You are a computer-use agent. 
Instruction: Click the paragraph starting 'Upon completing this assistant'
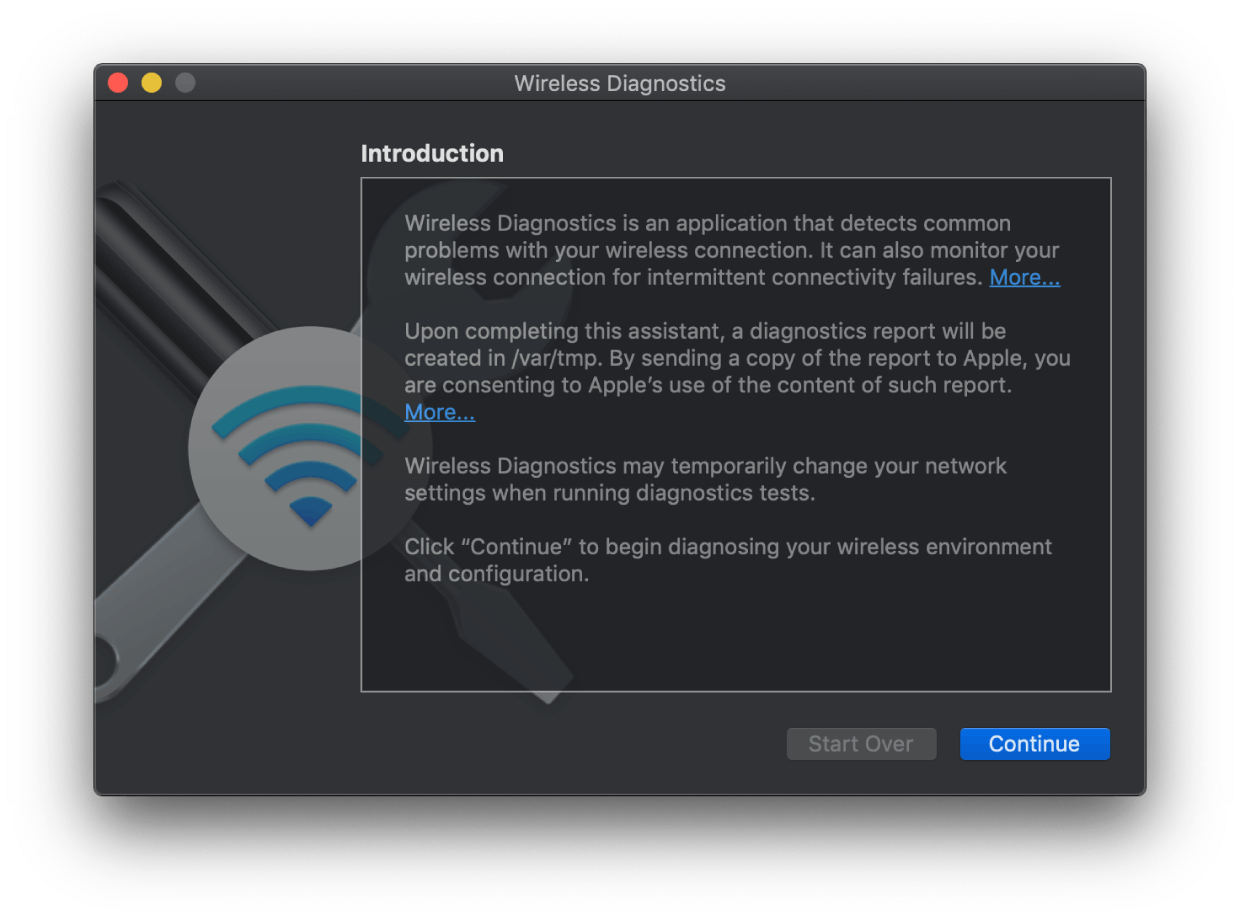(x=737, y=371)
